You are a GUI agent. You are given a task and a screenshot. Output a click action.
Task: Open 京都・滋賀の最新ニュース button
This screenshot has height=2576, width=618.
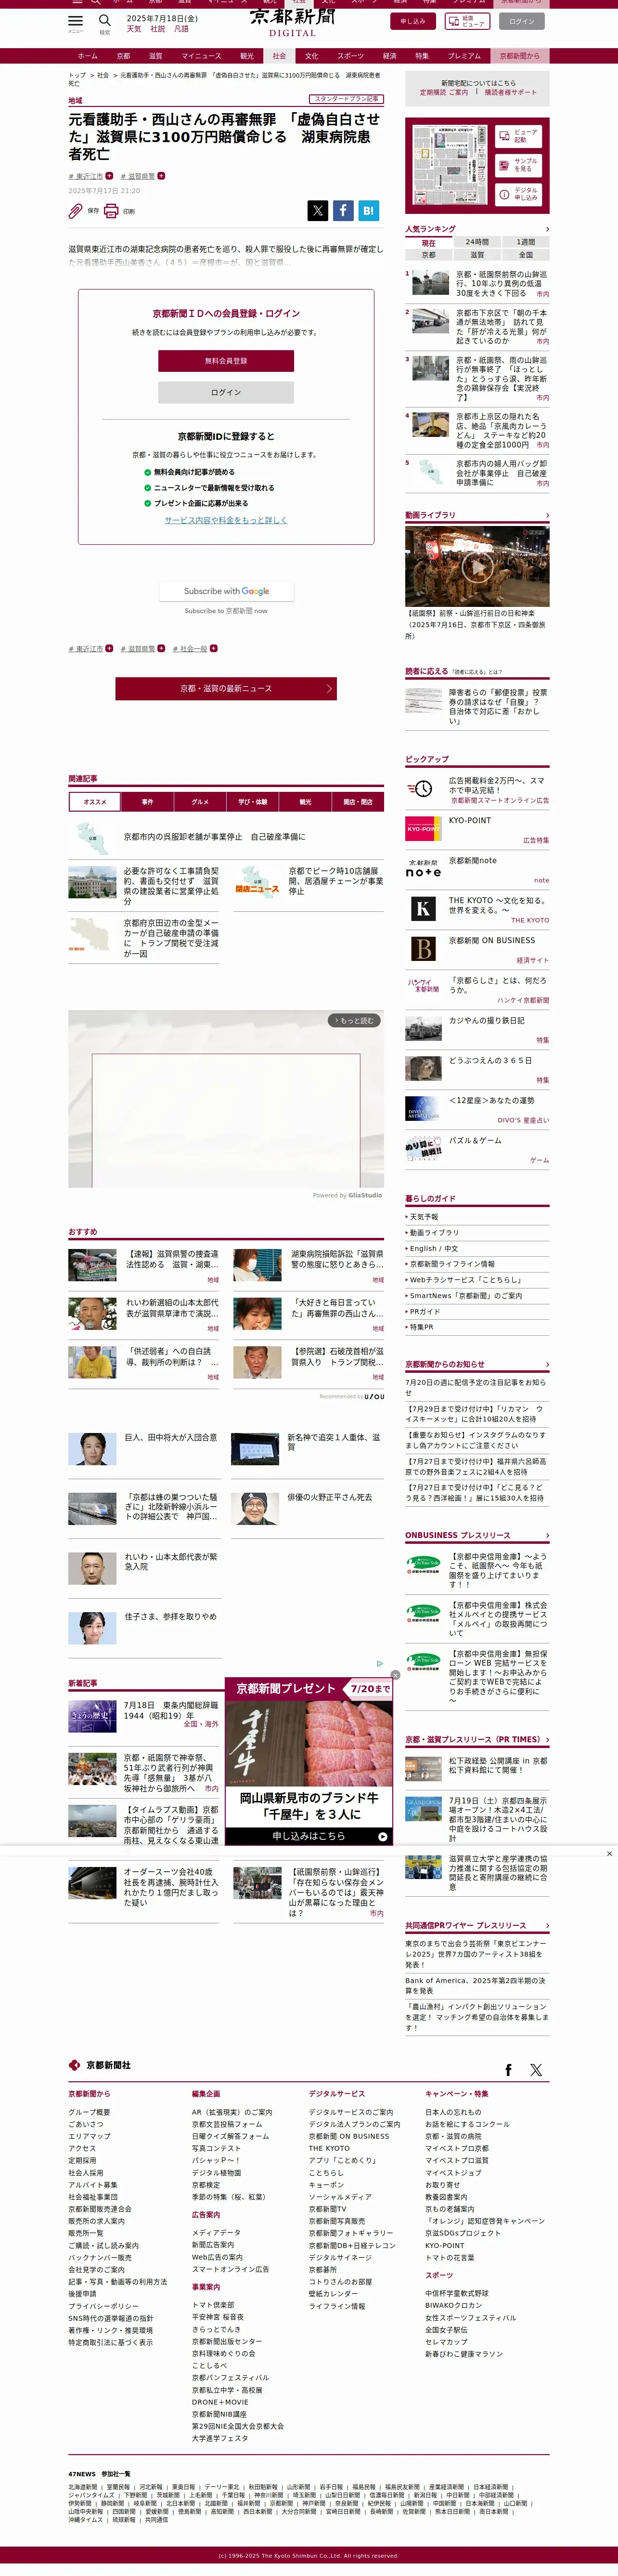[226, 688]
